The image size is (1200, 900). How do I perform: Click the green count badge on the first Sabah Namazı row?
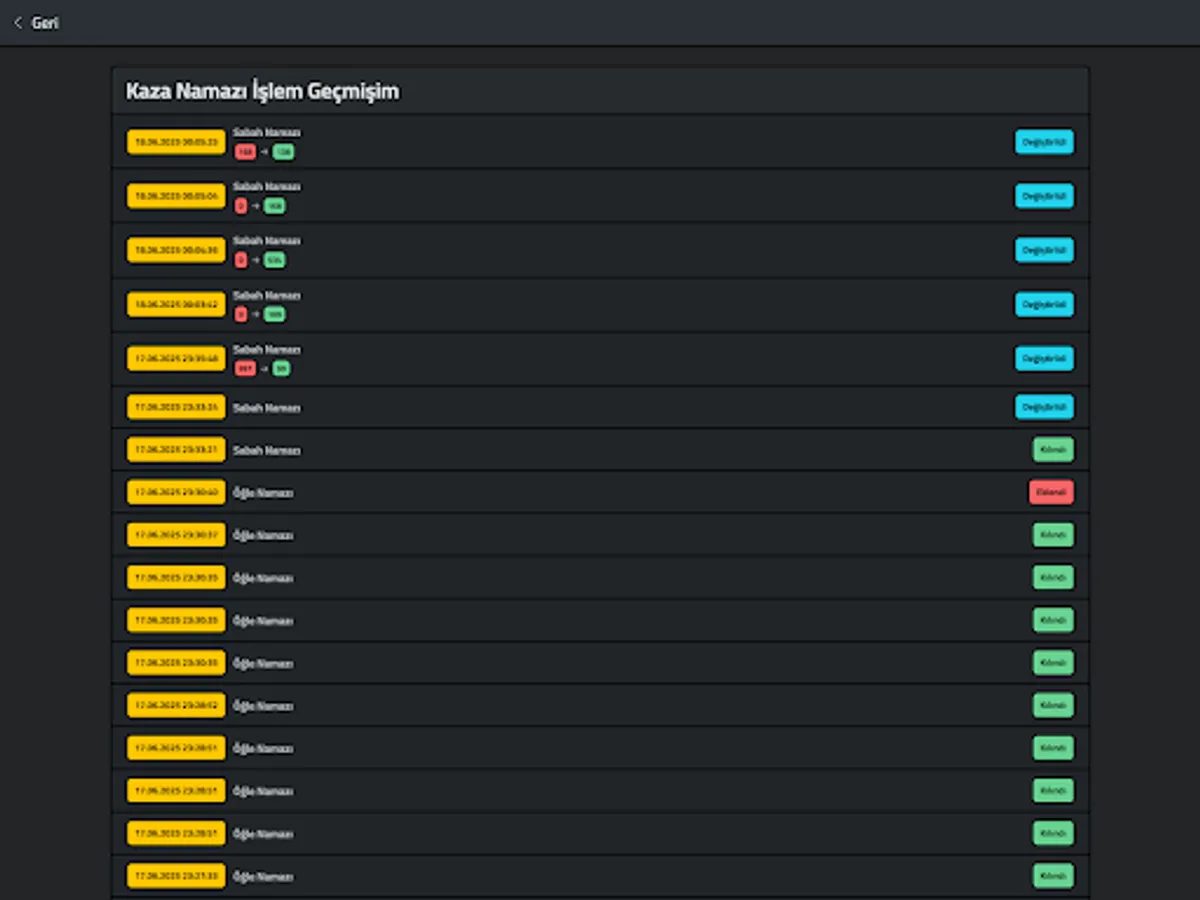[282, 152]
